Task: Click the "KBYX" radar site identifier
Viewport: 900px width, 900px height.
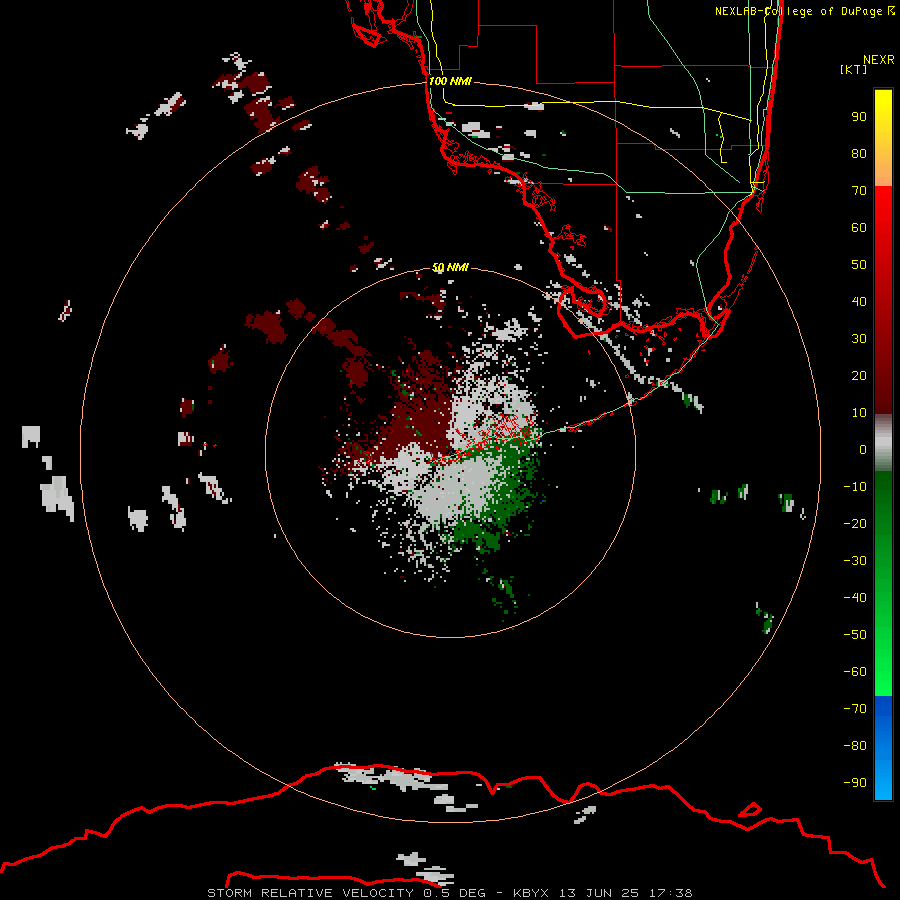Action: pos(530,893)
